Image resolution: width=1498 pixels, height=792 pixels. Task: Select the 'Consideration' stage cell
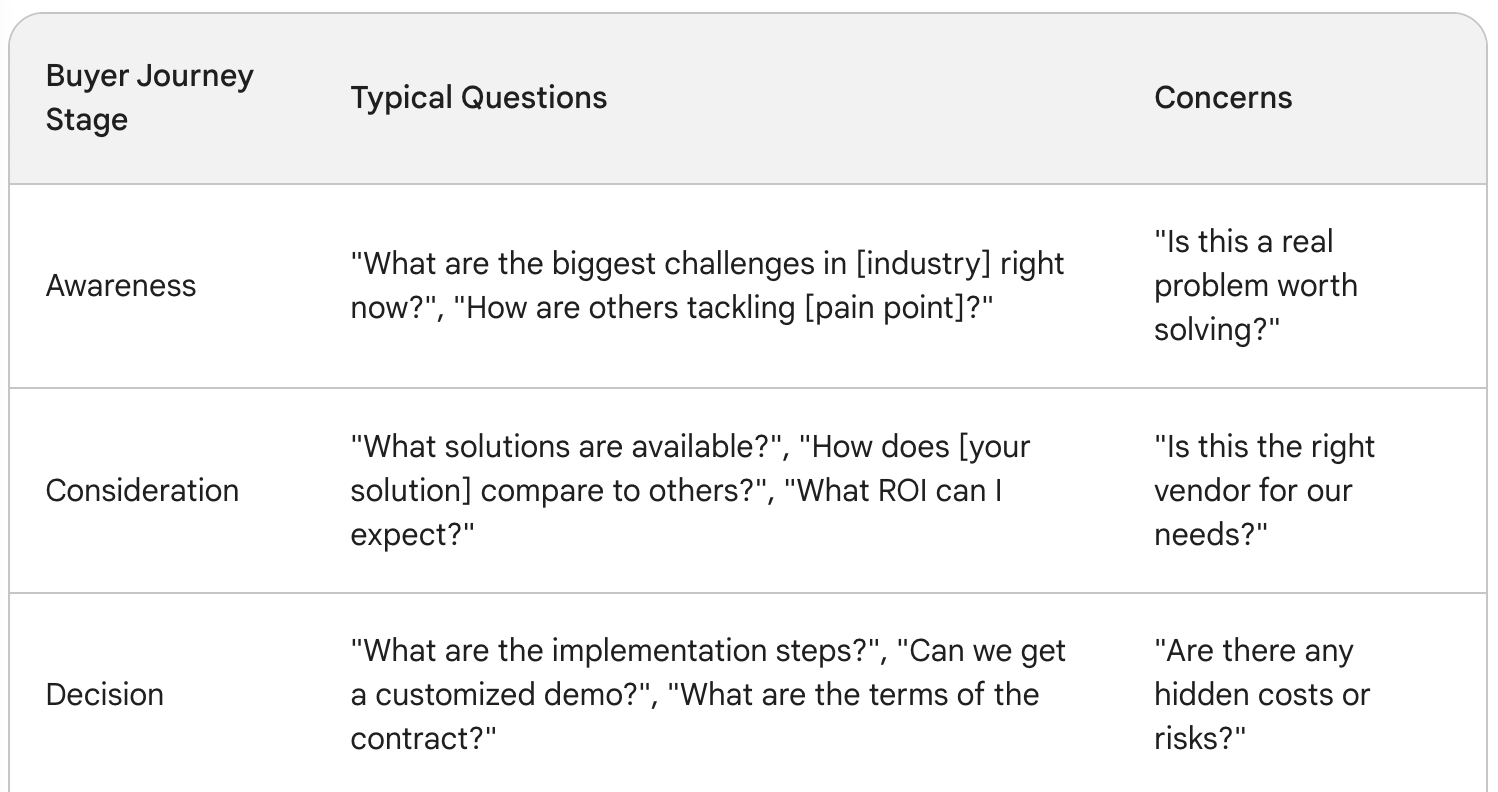pos(142,491)
